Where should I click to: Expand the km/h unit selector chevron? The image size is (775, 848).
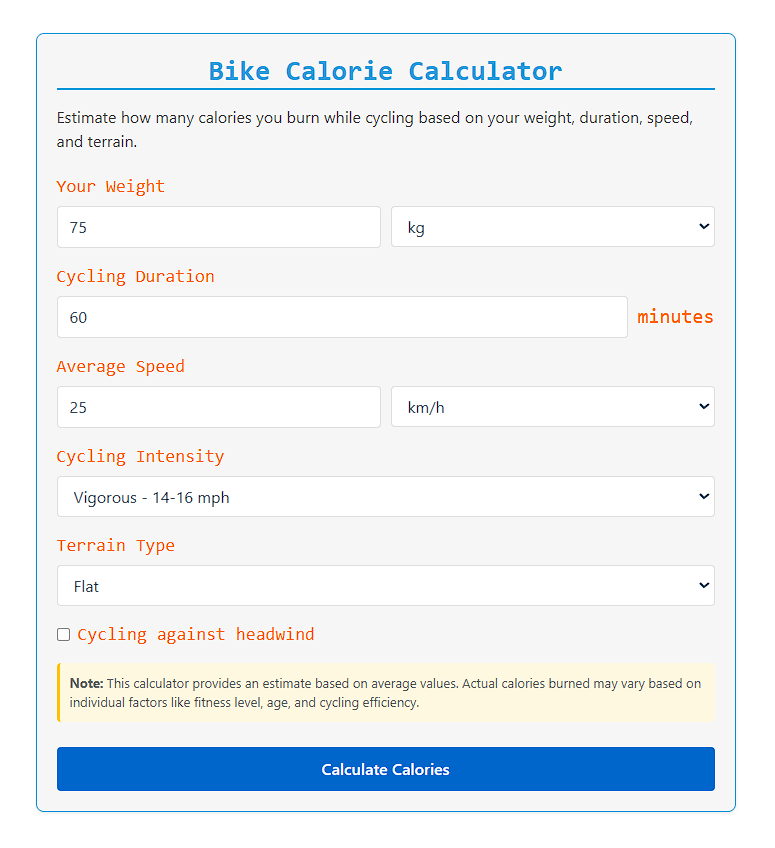[702, 406]
